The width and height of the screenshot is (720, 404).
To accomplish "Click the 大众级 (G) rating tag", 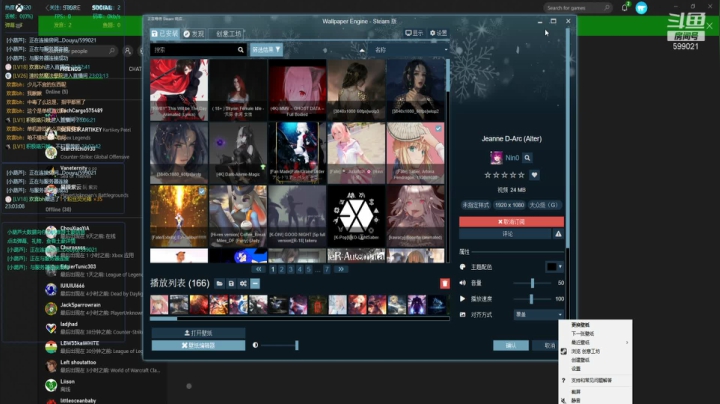I will [543, 205].
